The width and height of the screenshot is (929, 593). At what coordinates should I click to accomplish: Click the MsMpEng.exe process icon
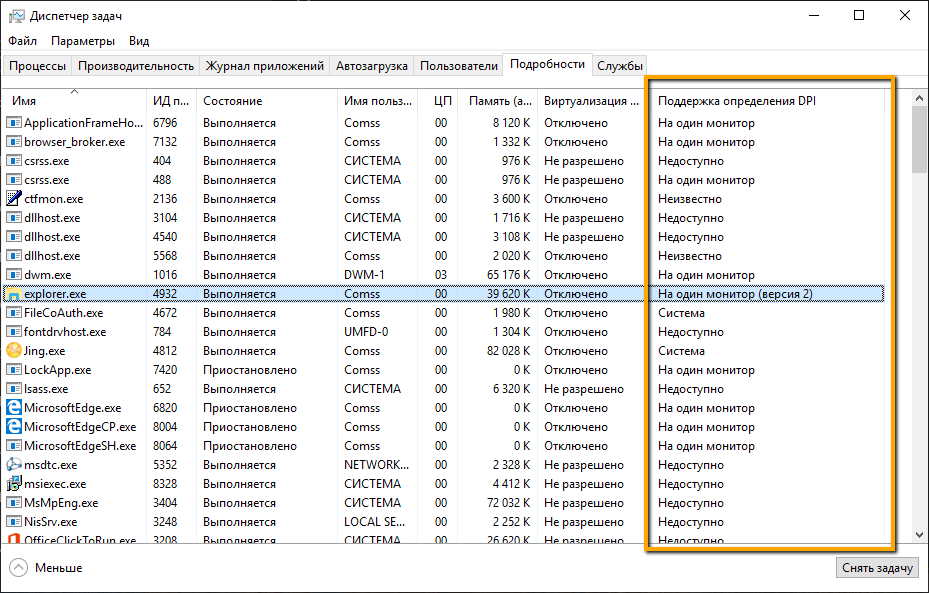(x=14, y=502)
